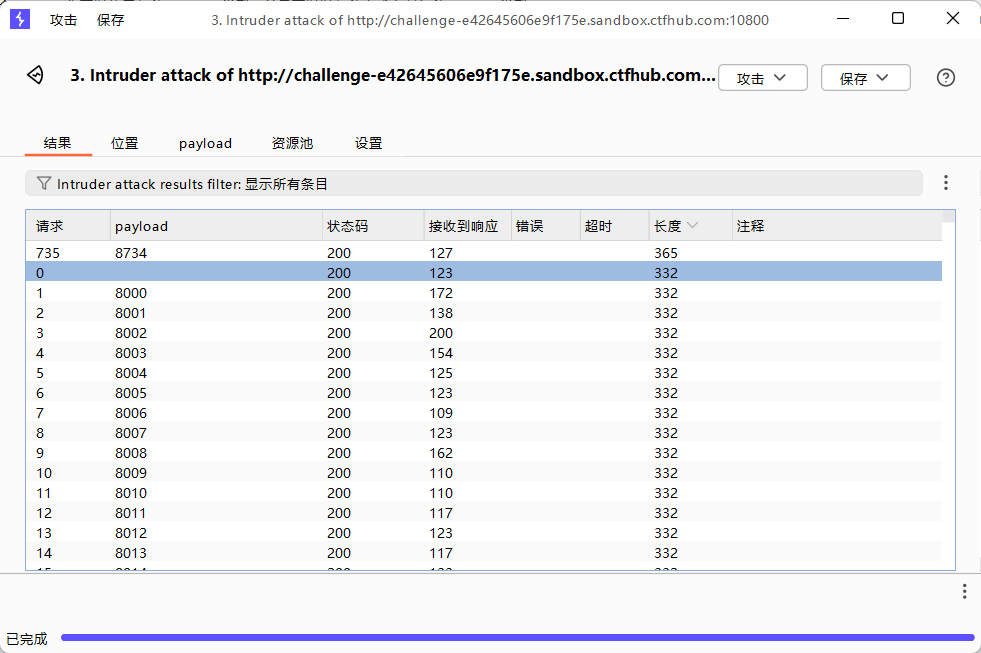This screenshot has width=981, height=653.
Task: Expand the 攻击 dropdown button
Action: point(762,78)
